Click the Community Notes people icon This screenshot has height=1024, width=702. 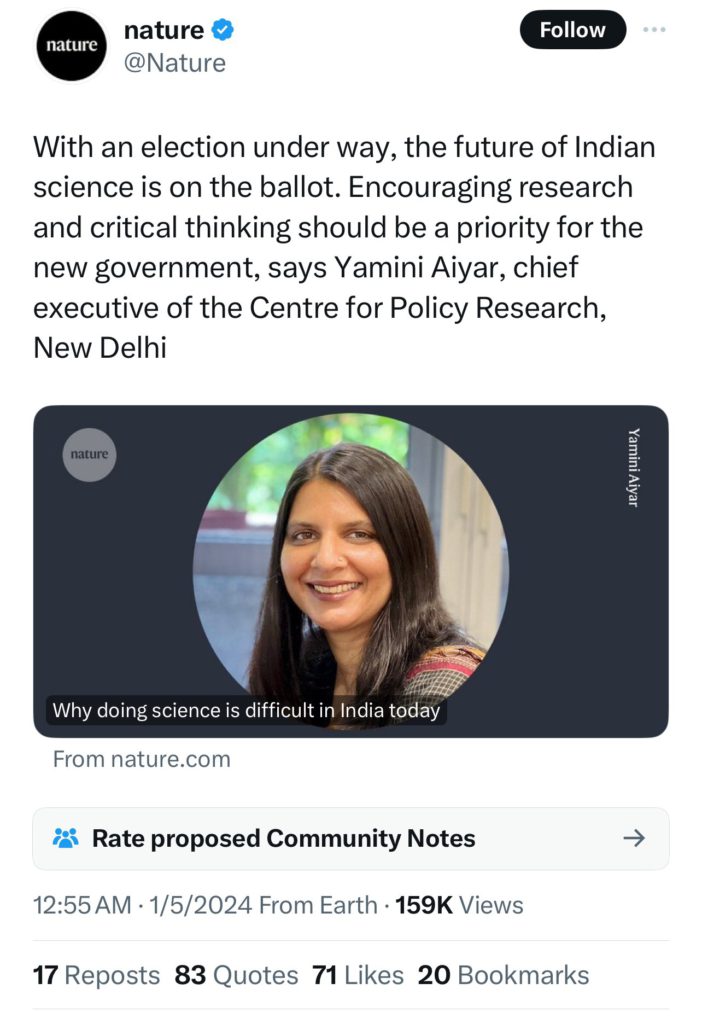[65, 838]
